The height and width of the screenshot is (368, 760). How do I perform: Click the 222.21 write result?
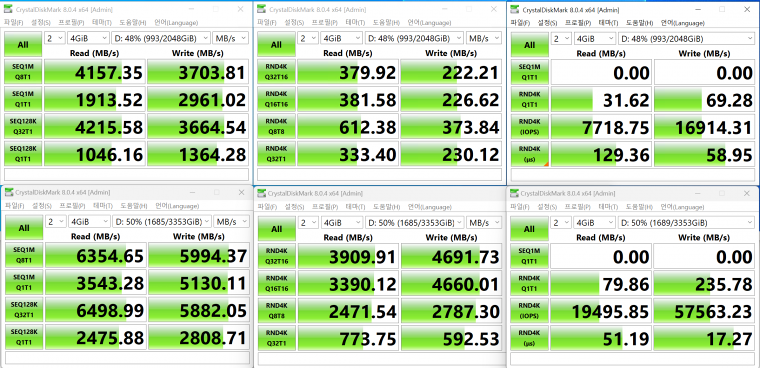(451, 72)
